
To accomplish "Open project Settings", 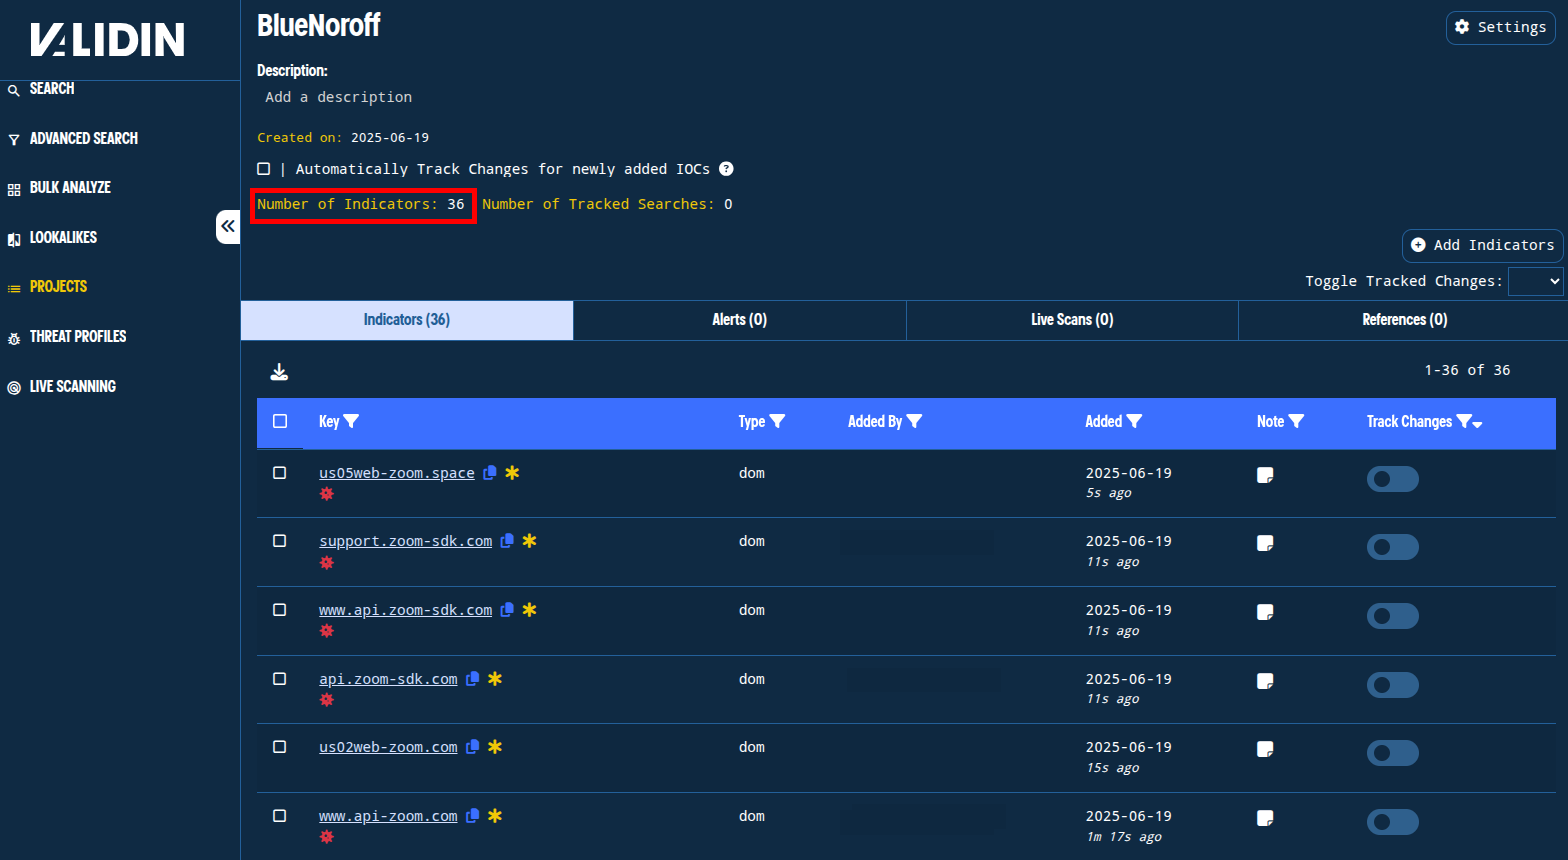I will (x=1500, y=27).
